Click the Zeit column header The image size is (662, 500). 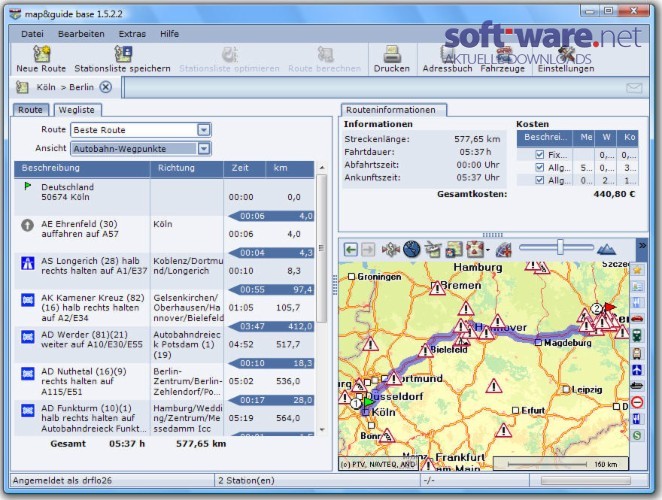coord(244,168)
